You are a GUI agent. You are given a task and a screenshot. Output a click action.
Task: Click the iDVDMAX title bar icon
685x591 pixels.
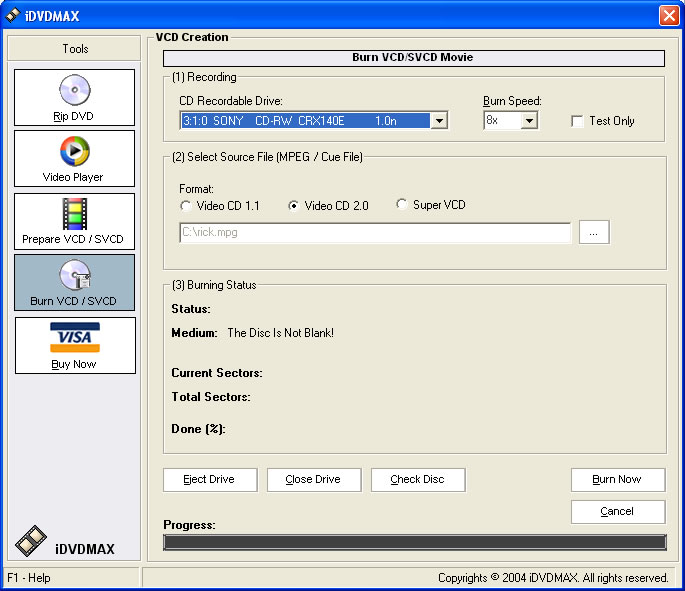coord(12,15)
